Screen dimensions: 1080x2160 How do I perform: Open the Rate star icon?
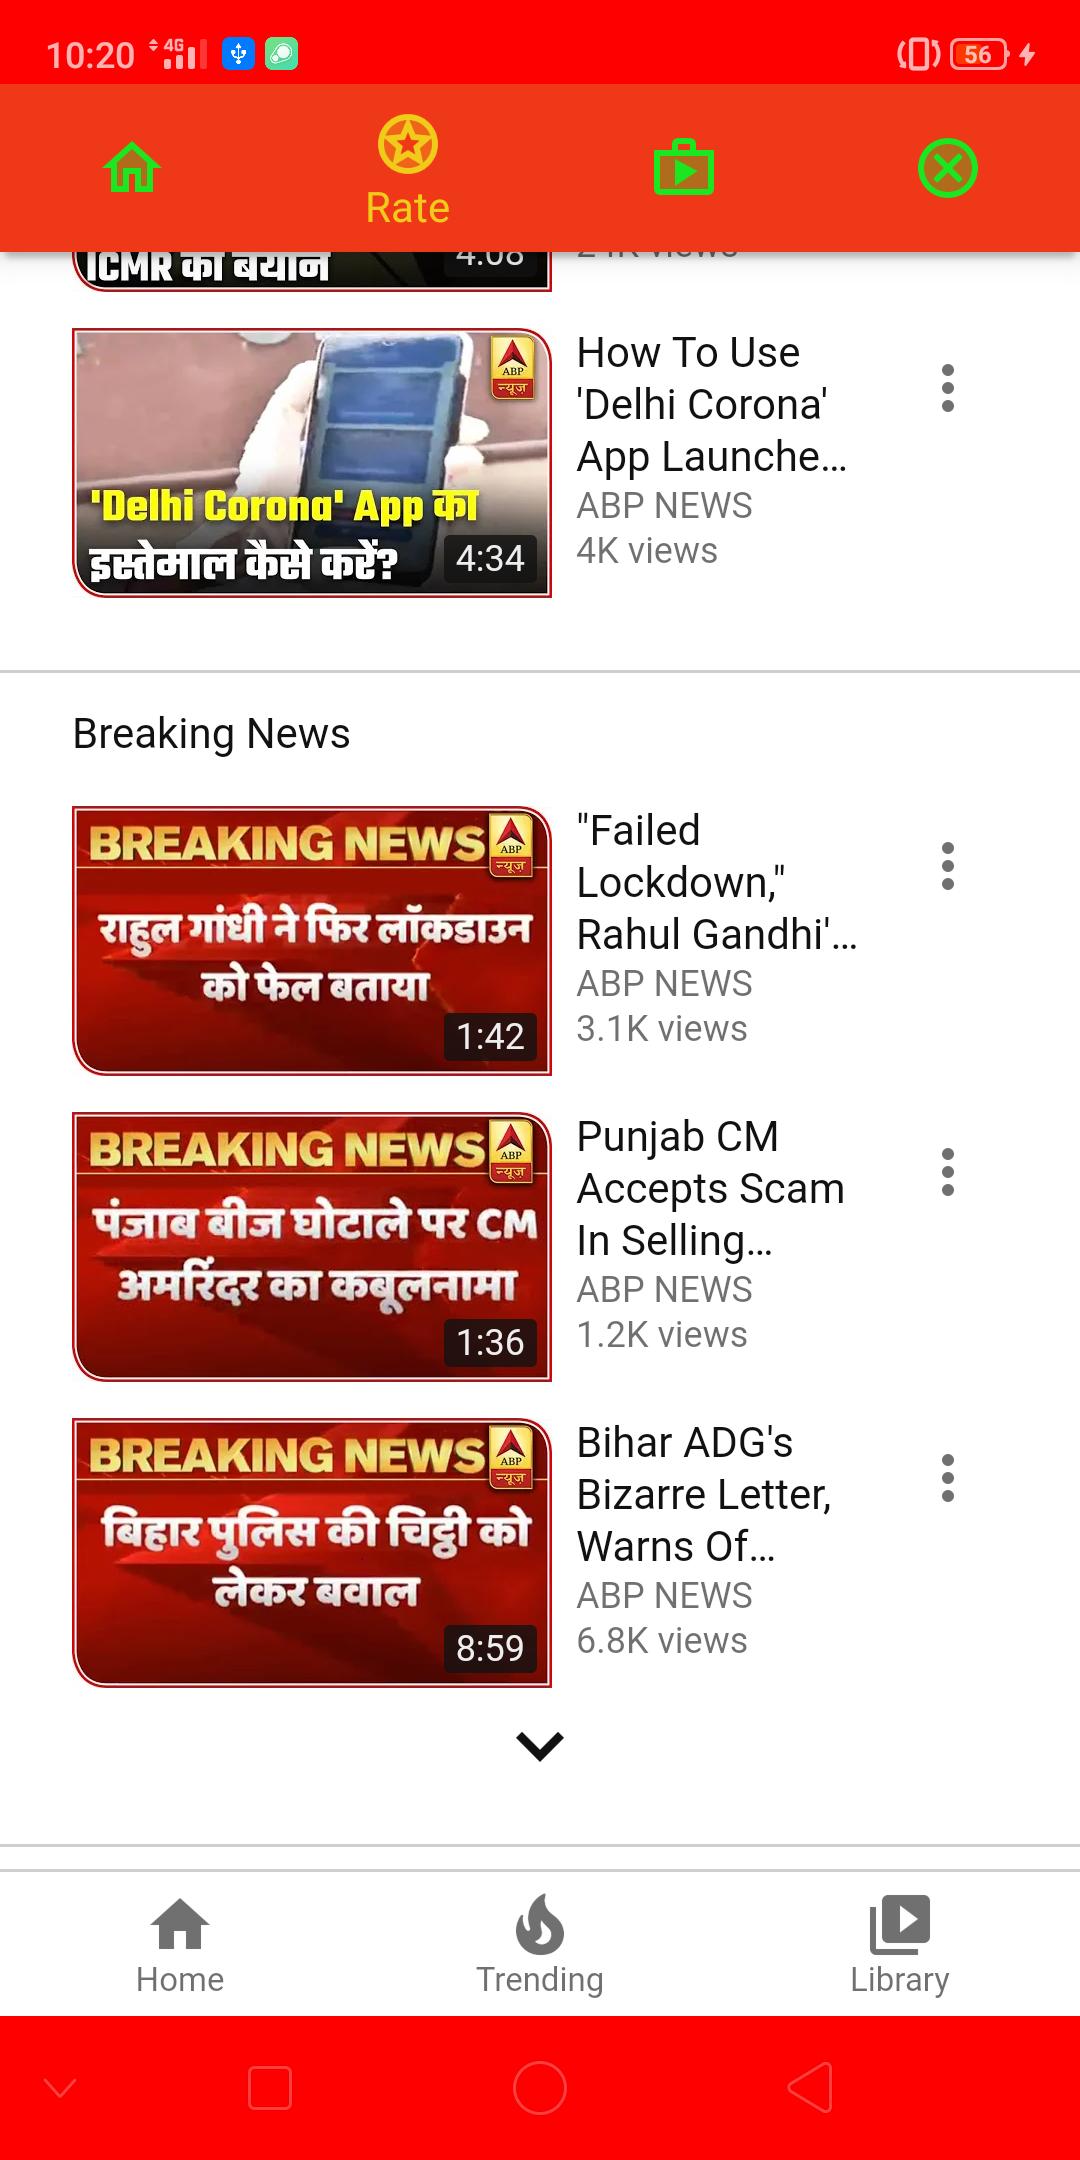pos(407,144)
